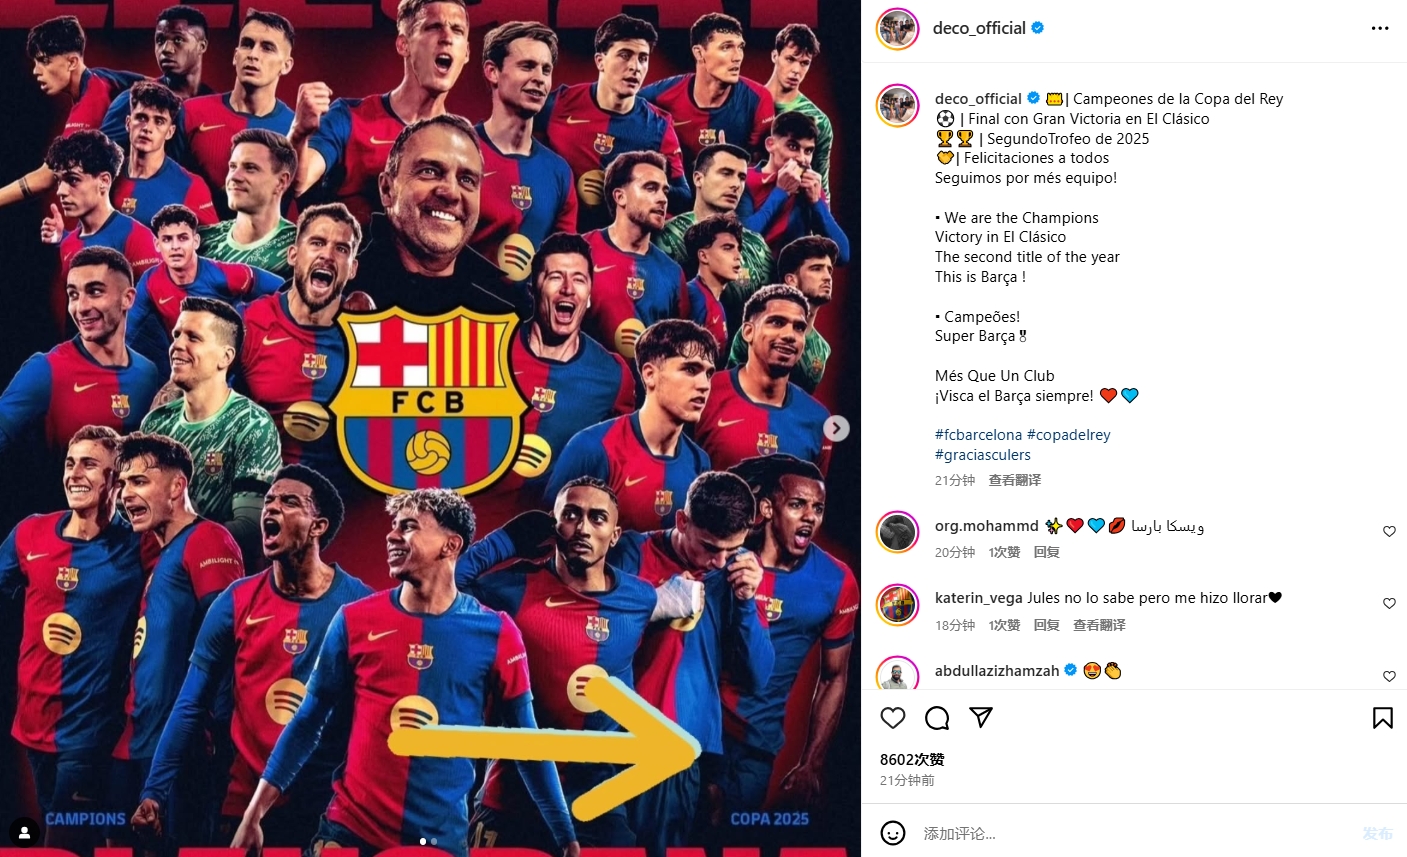Show tagged people on the photo
Viewport: 1407px width, 857px height.
(x=24, y=832)
